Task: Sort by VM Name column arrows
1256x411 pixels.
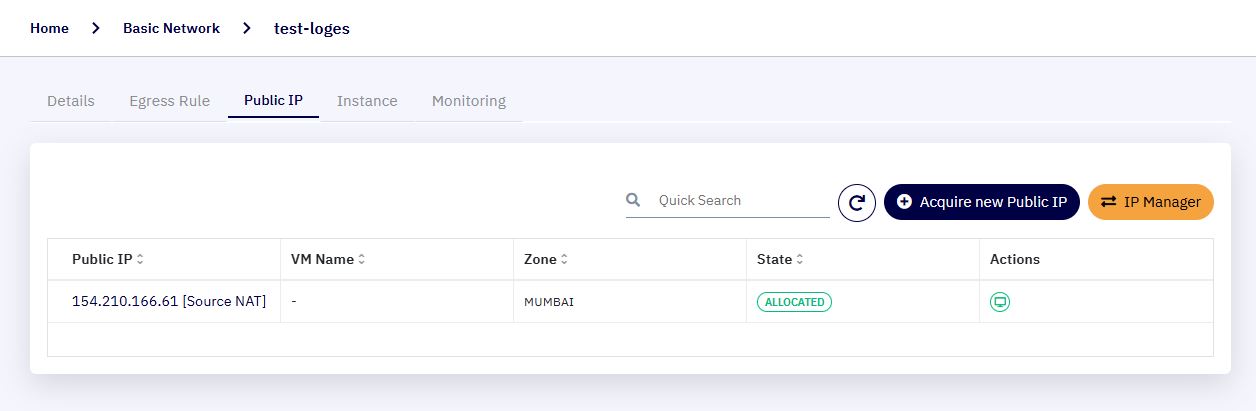Action: pos(361,259)
